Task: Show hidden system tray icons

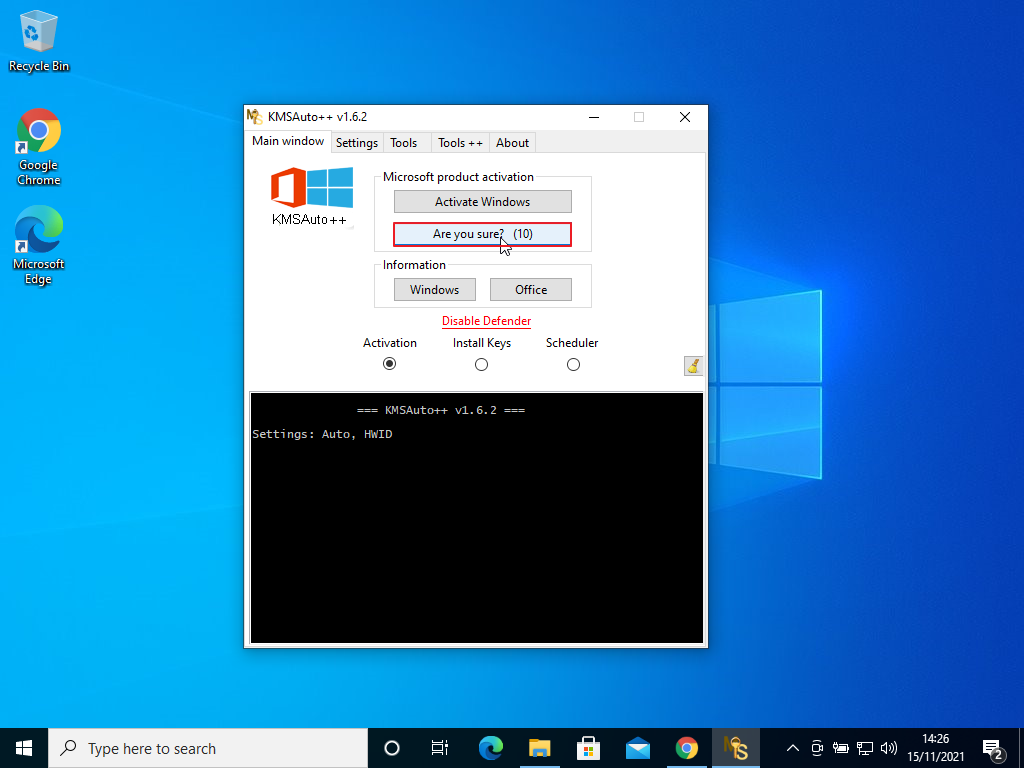Action: click(x=793, y=748)
